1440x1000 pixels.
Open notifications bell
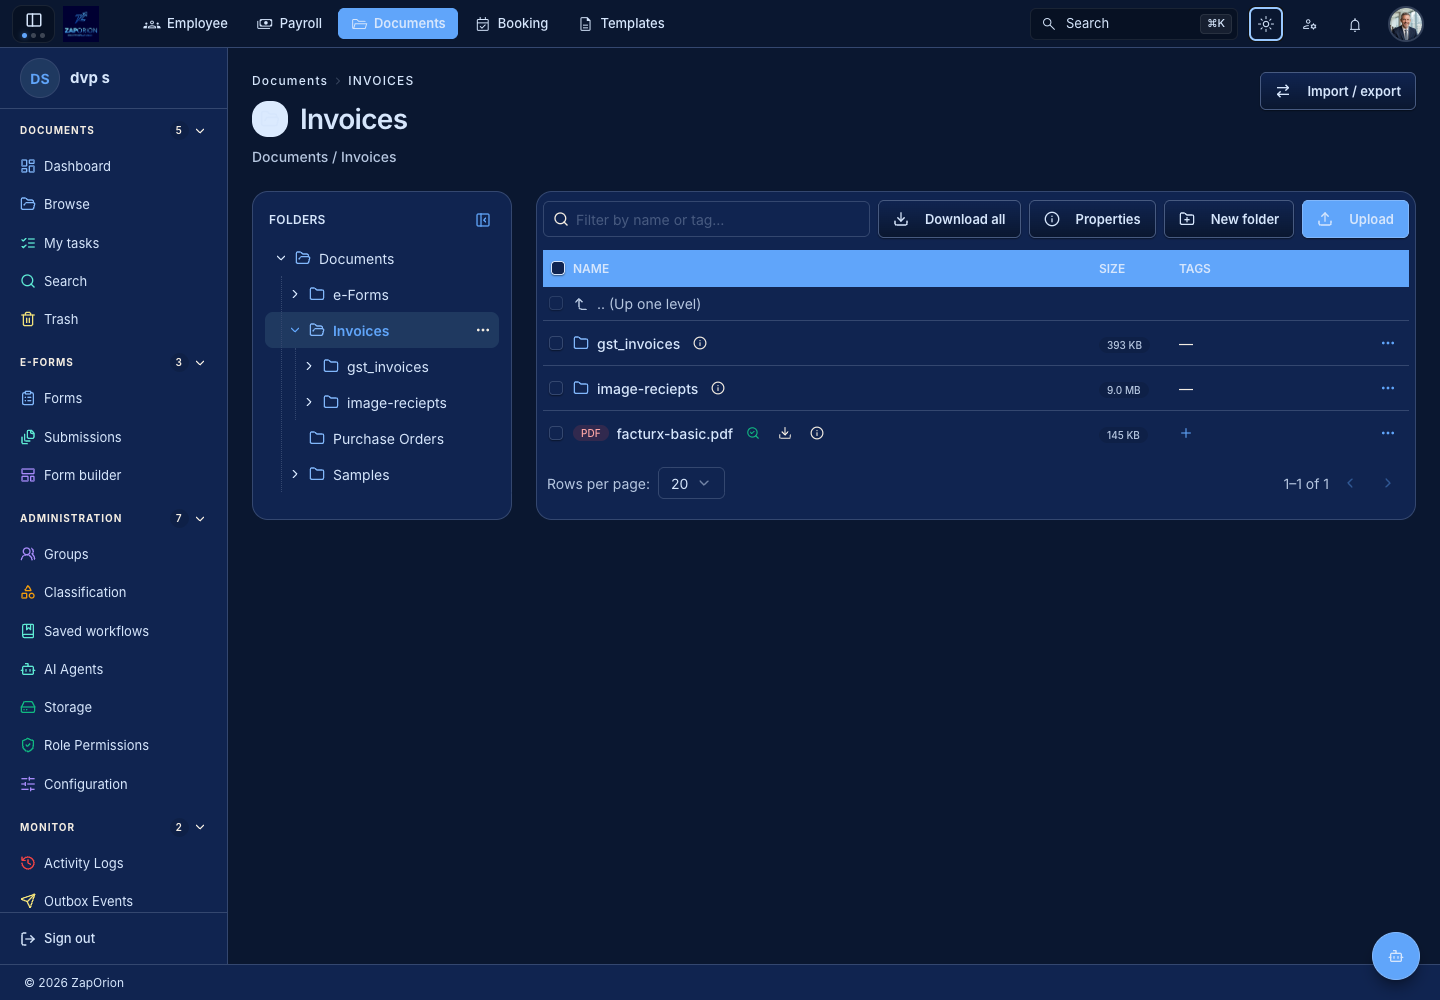1355,24
